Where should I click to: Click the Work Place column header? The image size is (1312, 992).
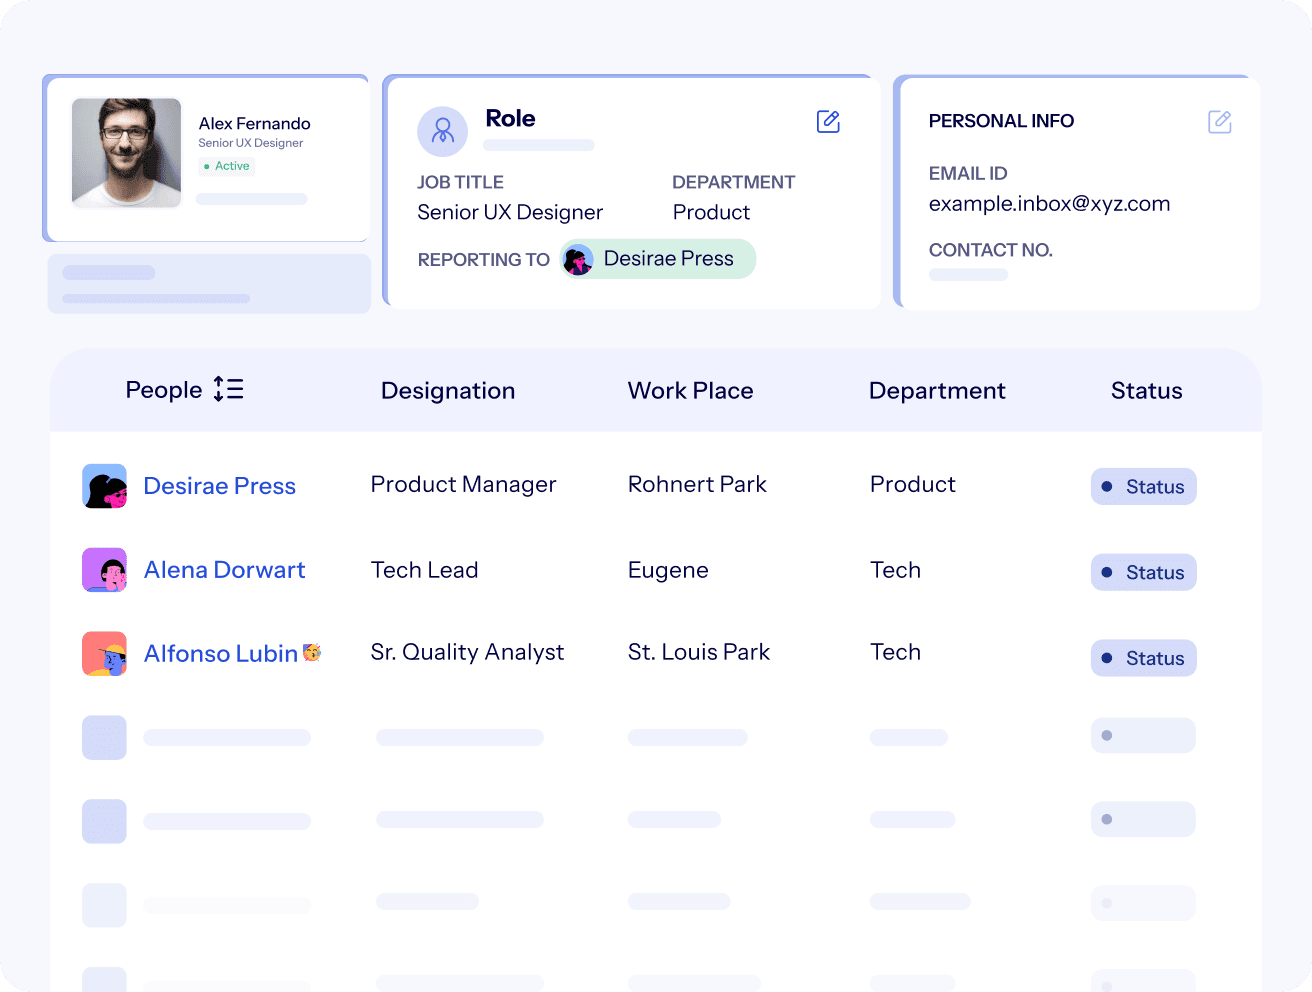click(x=690, y=391)
